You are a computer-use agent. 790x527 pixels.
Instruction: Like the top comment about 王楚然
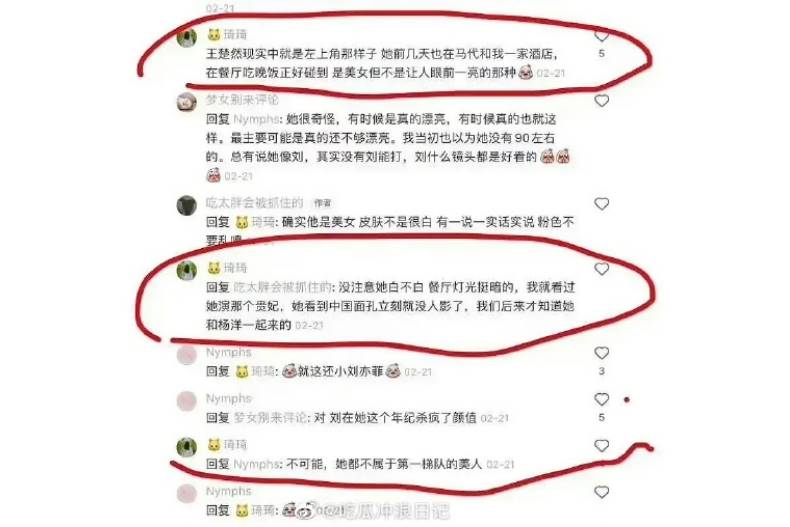coord(601,36)
